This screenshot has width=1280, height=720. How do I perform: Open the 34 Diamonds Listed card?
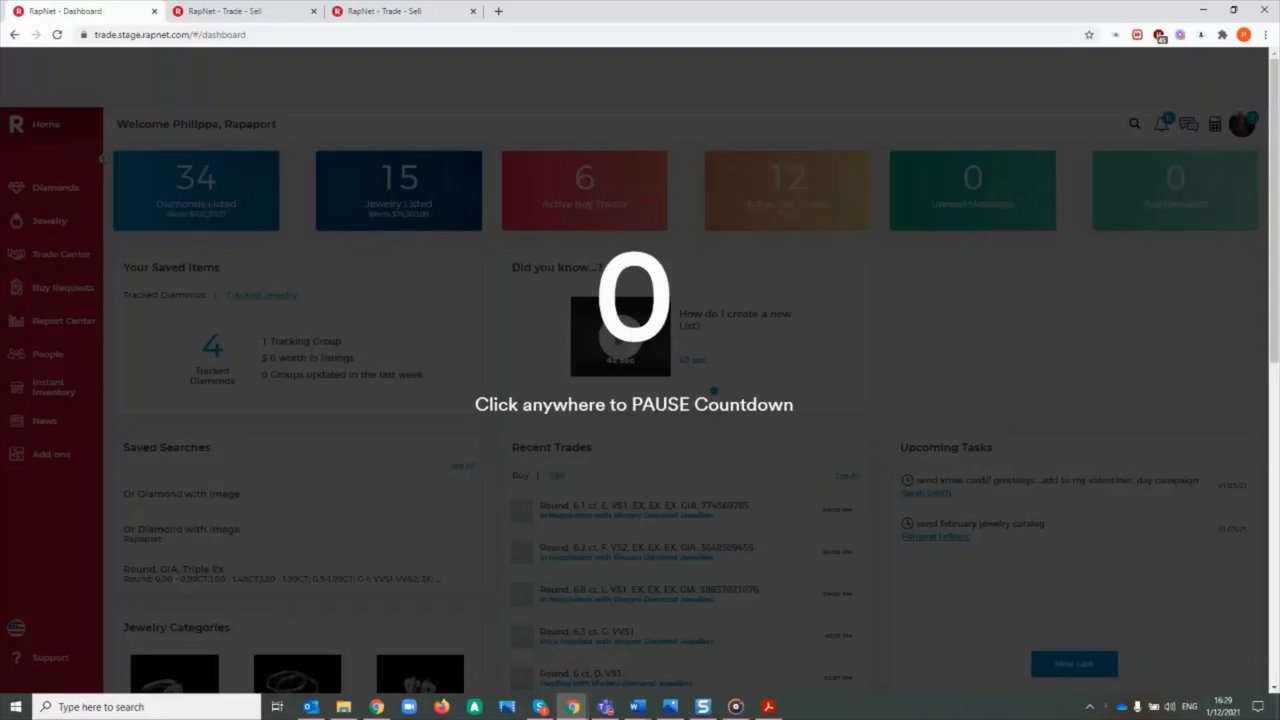pyautogui.click(x=196, y=190)
